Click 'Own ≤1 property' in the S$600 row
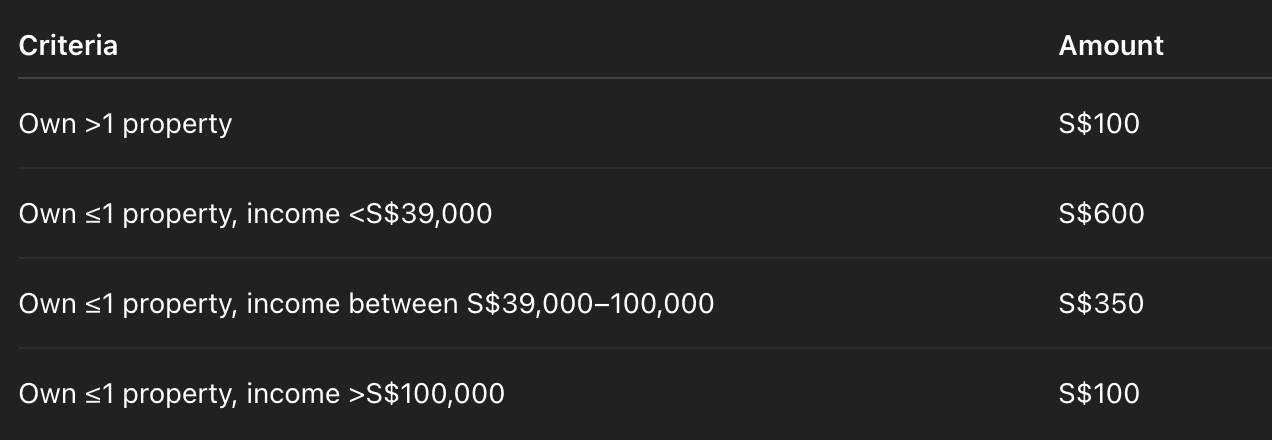 [125, 214]
